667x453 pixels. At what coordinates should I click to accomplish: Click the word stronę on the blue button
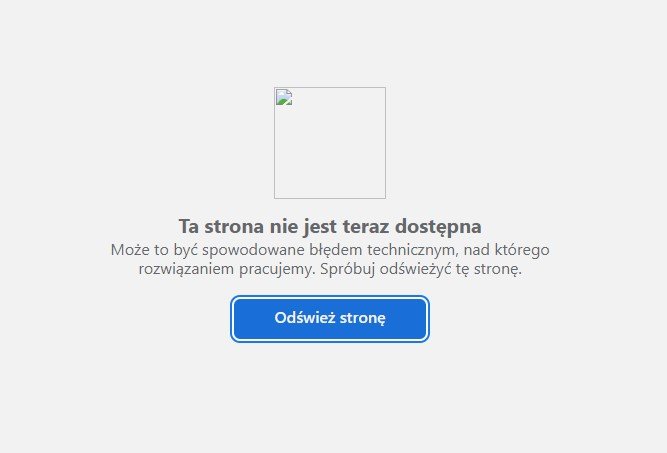[362, 319]
